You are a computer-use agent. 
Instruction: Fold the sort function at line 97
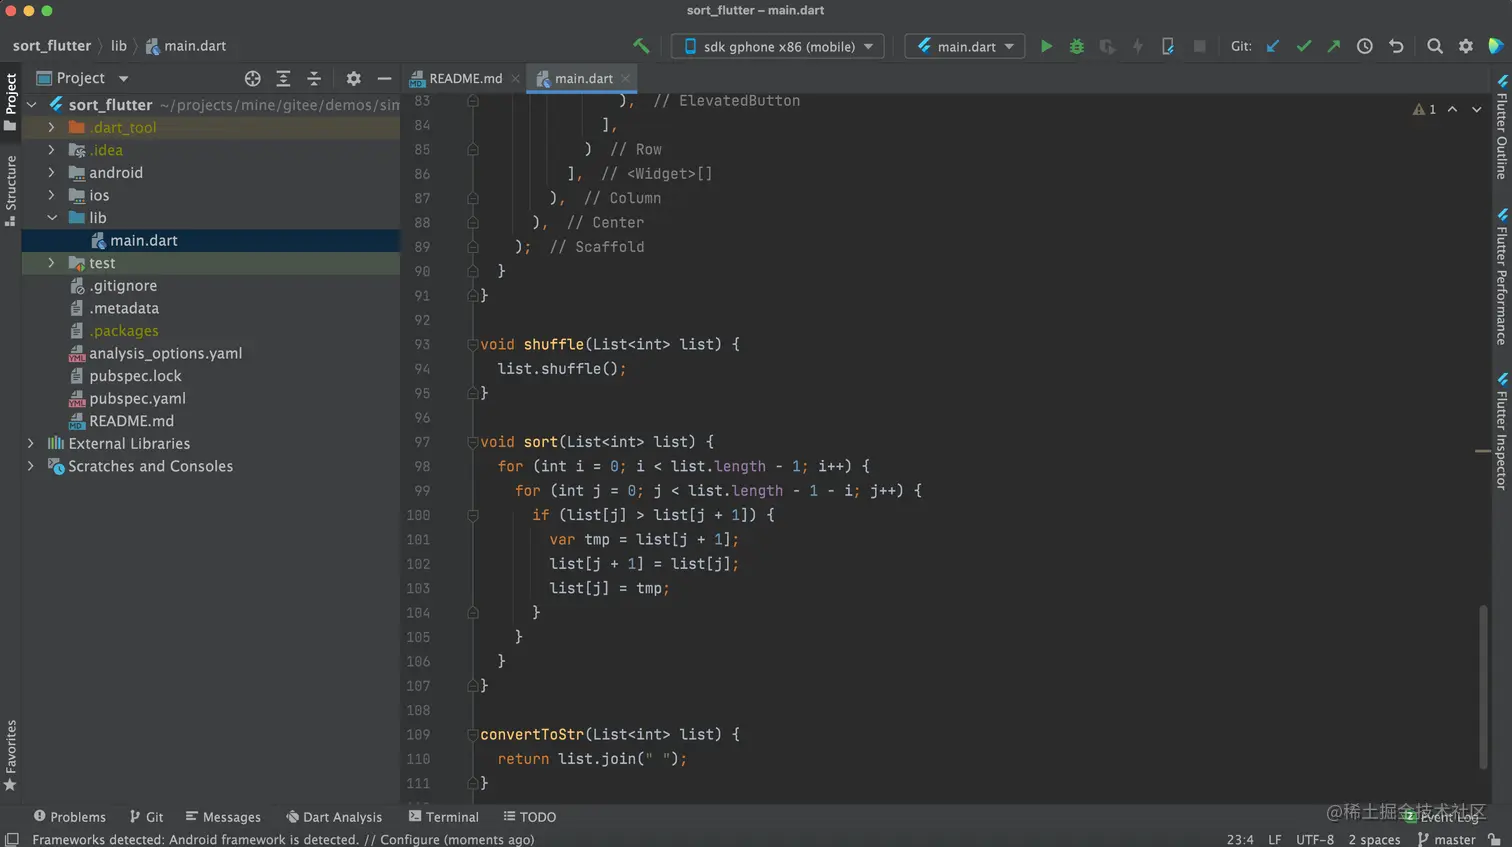coord(473,442)
